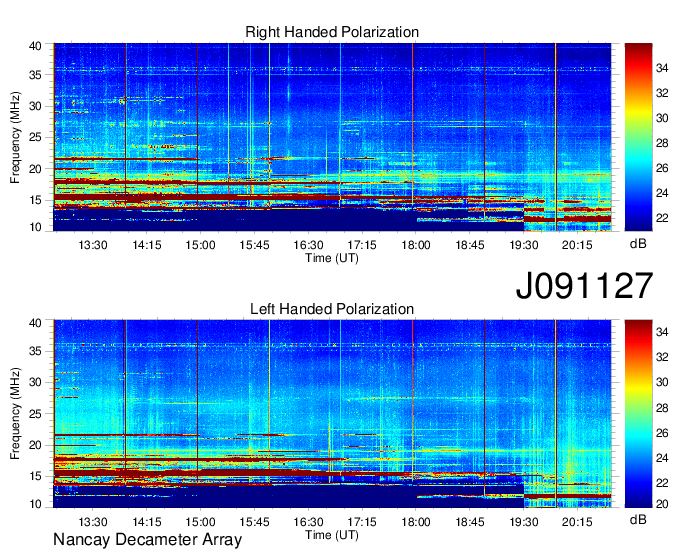Click the 16:30 tick on top time axis

308,245
